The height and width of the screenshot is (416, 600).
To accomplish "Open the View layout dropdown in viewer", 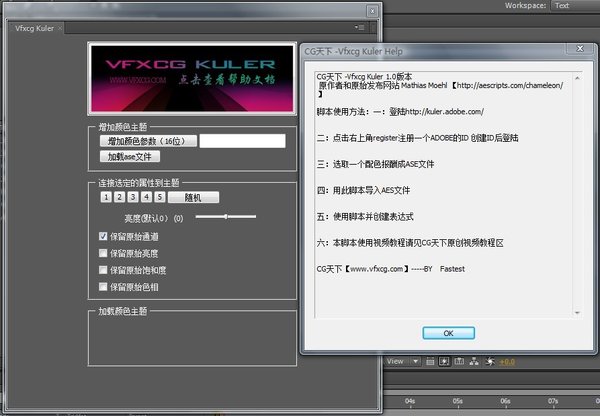I will [x=403, y=361].
